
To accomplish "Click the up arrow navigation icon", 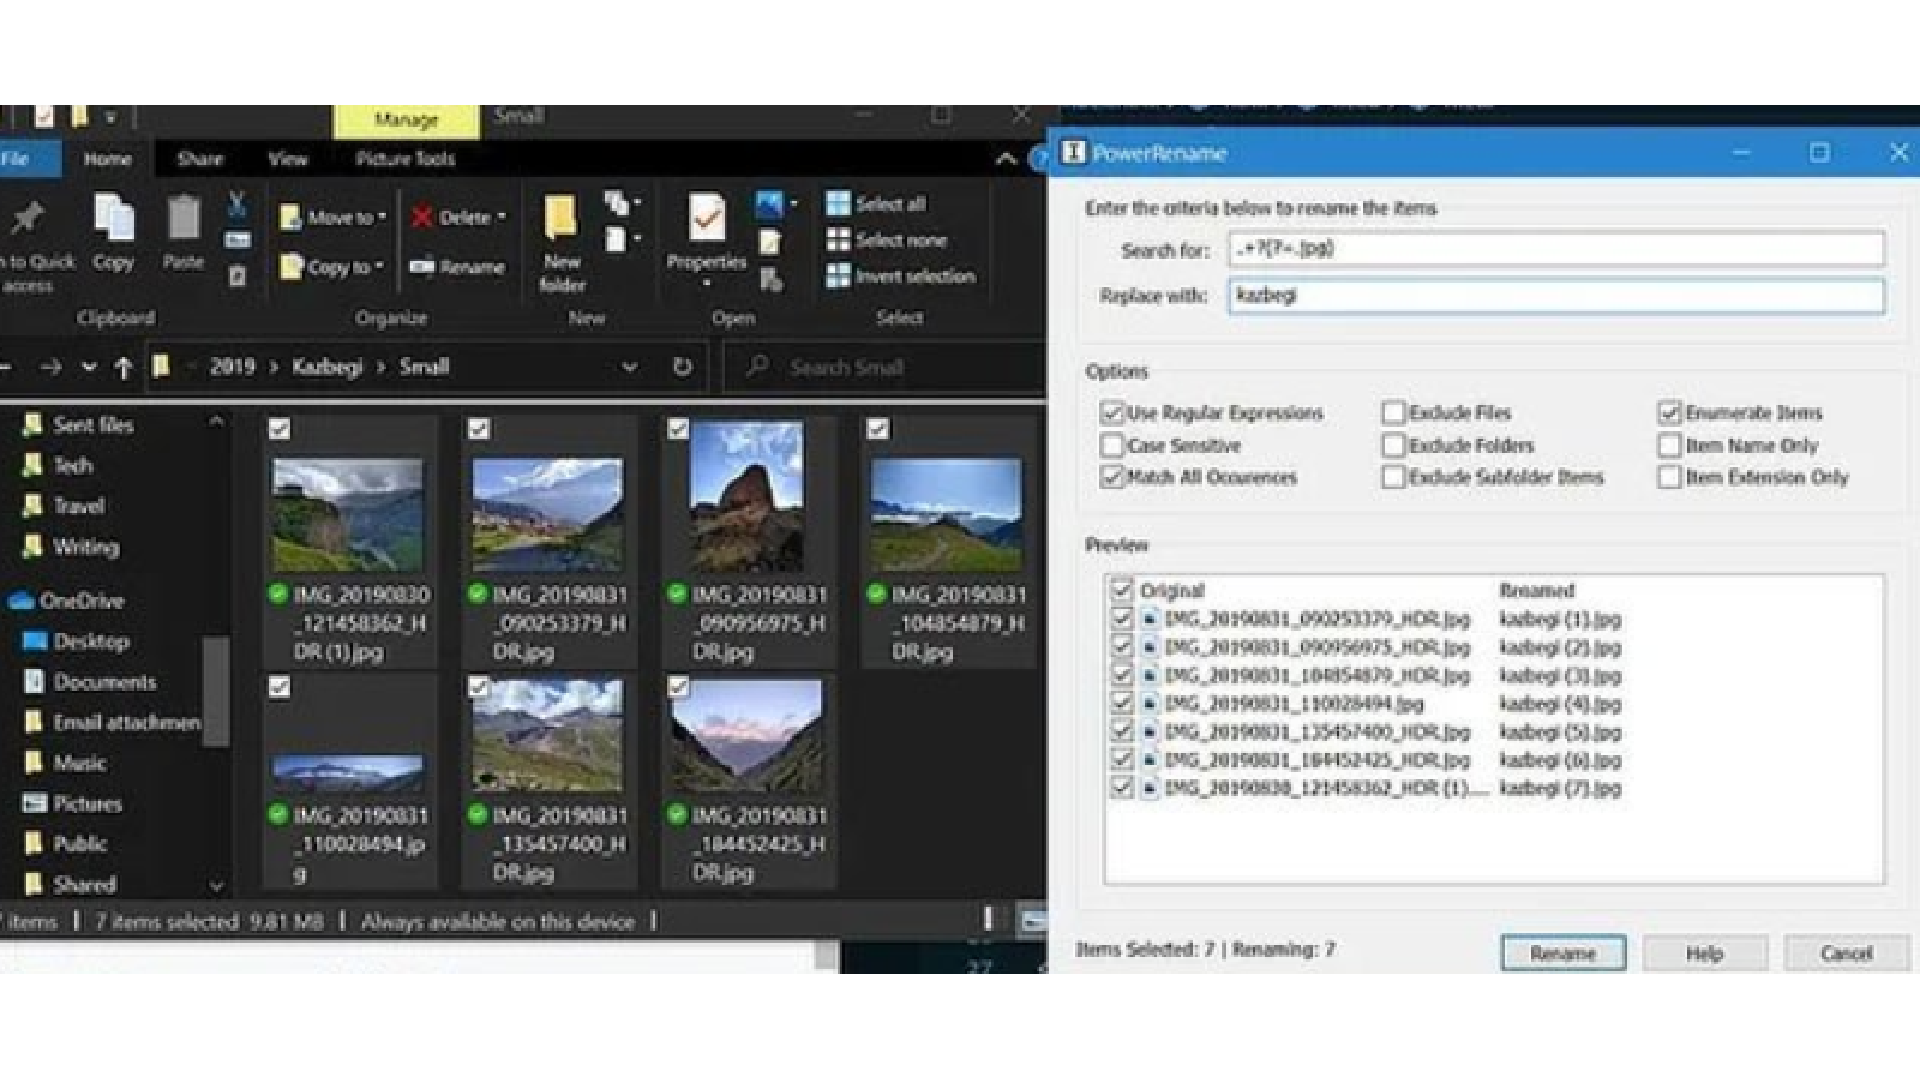I will coord(123,368).
